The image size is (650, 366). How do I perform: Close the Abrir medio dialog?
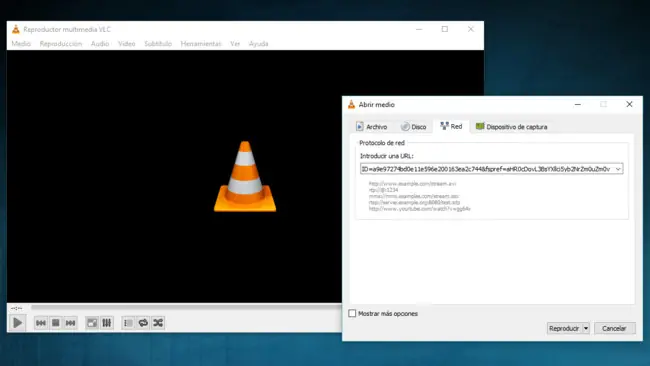point(629,104)
